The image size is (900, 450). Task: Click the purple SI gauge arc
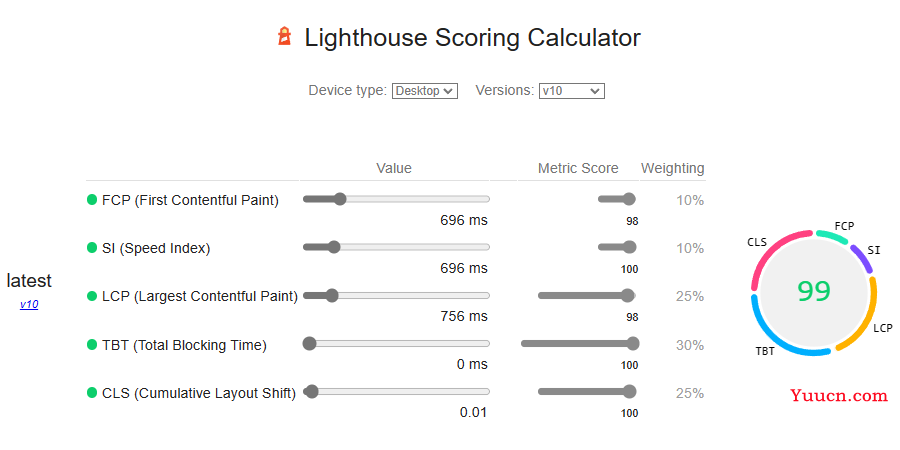tap(862, 258)
